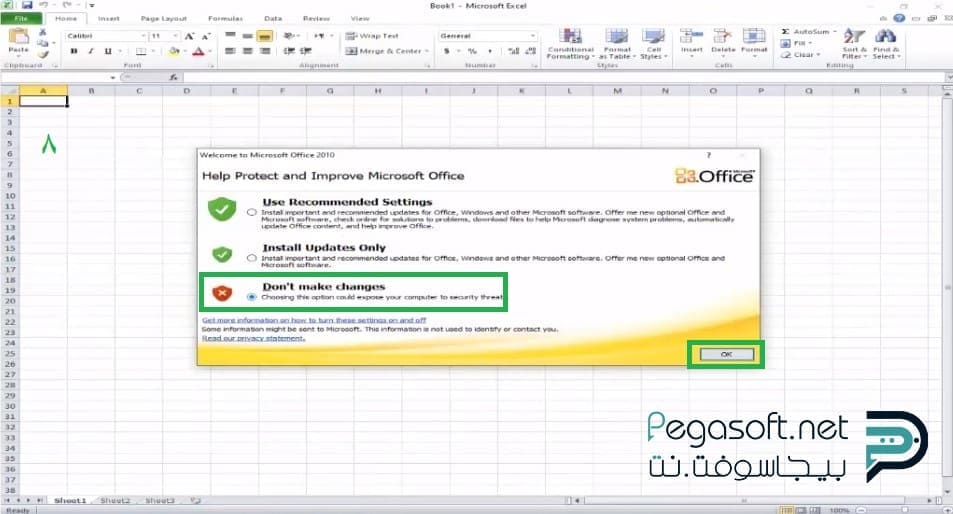Switch to the Insert ribbon tab
Screen dimensions: 953x514
coord(109,18)
